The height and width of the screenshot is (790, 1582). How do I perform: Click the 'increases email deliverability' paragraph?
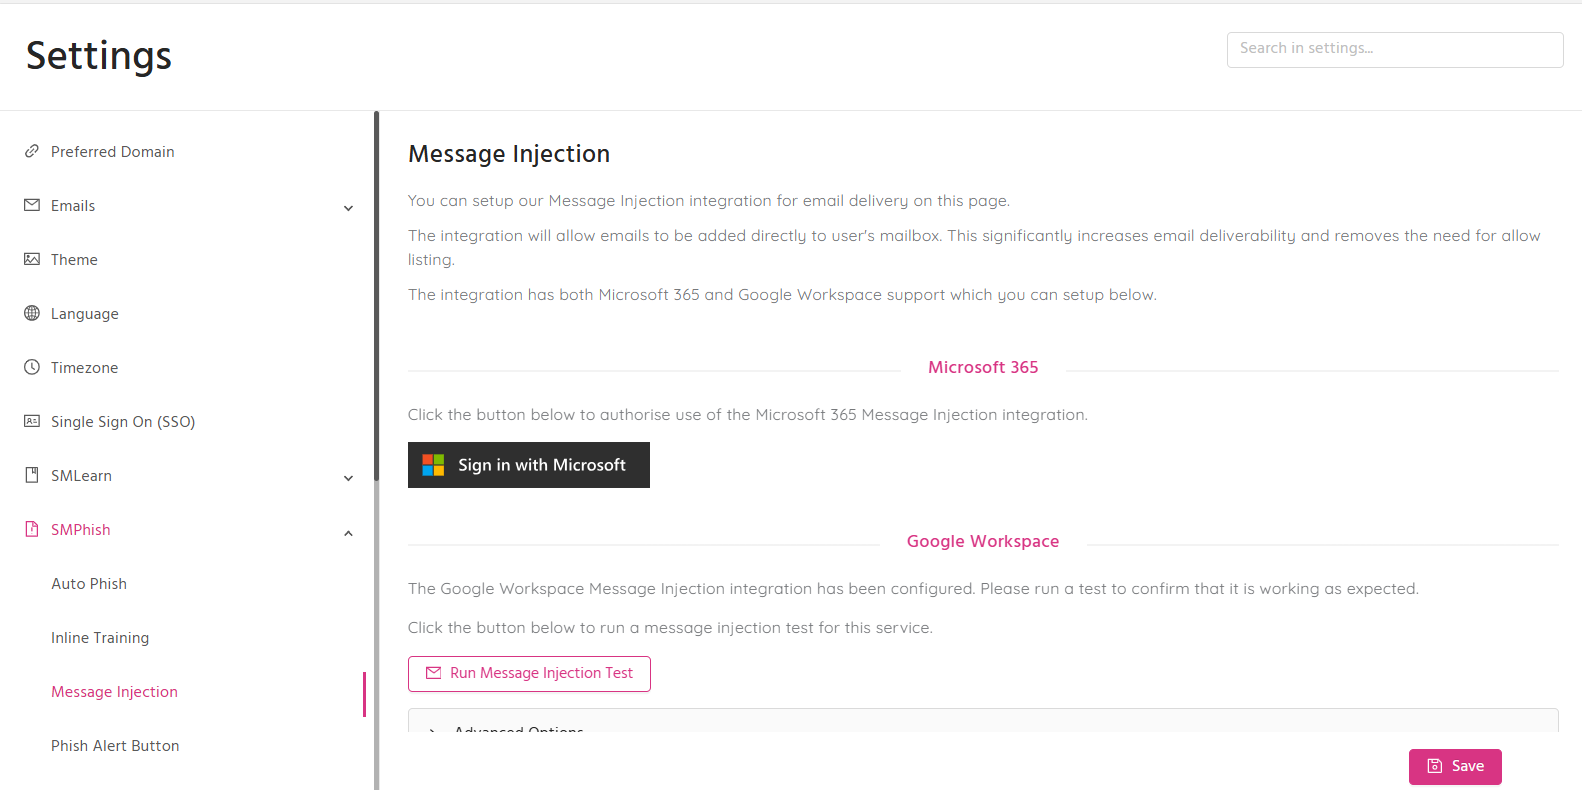(974, 248)
